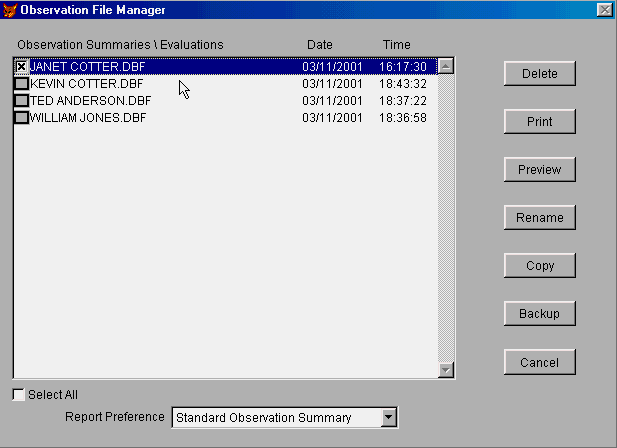
Task: Click the list scrollbar down arrow
Action: pyautogui.click(x=446, y=370)
